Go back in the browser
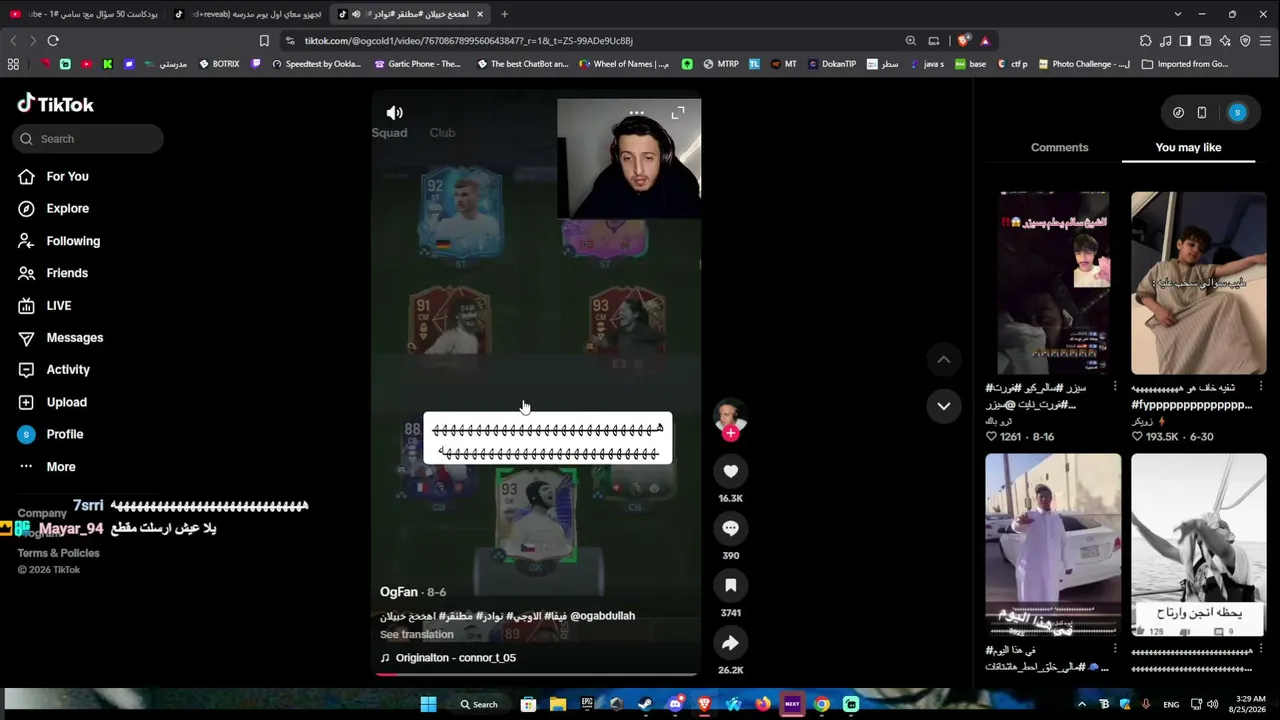The width and height of the screenshot is (1280, 720). click(x=13, y=41)
